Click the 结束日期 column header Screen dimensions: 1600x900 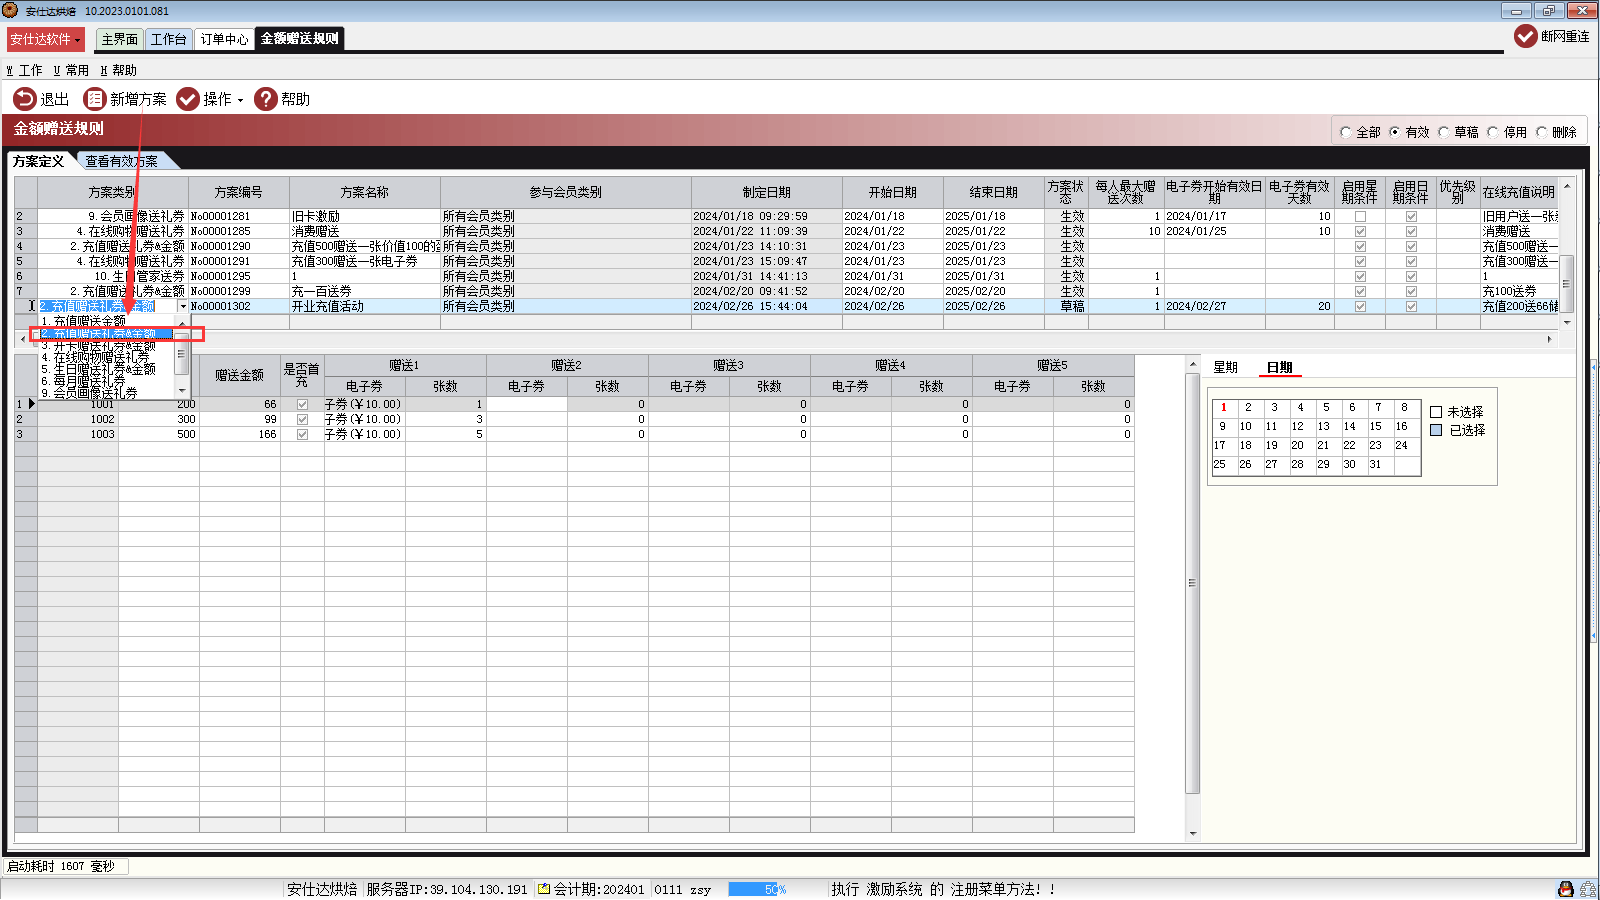[994, 192]
